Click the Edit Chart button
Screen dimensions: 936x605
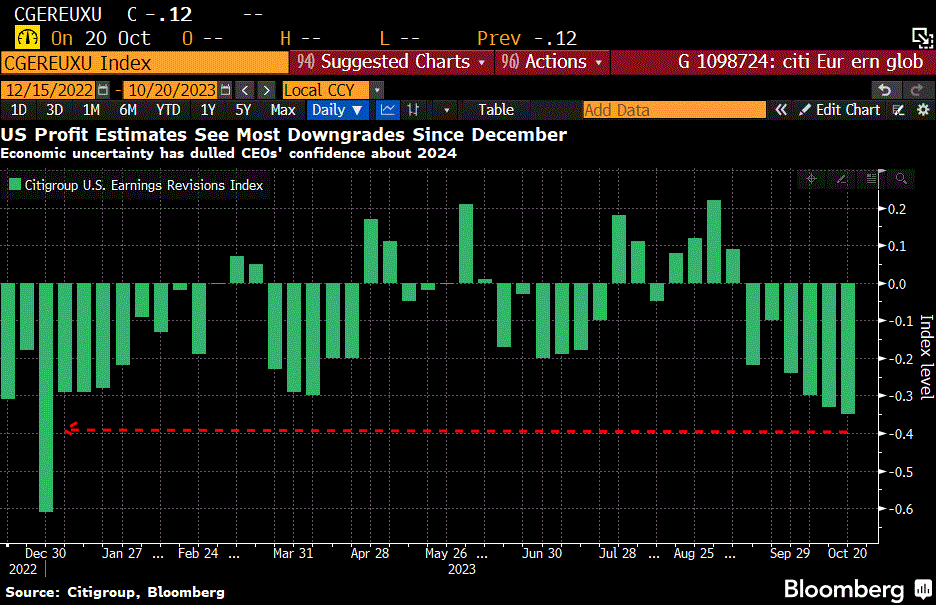click(x=840, y=110)
